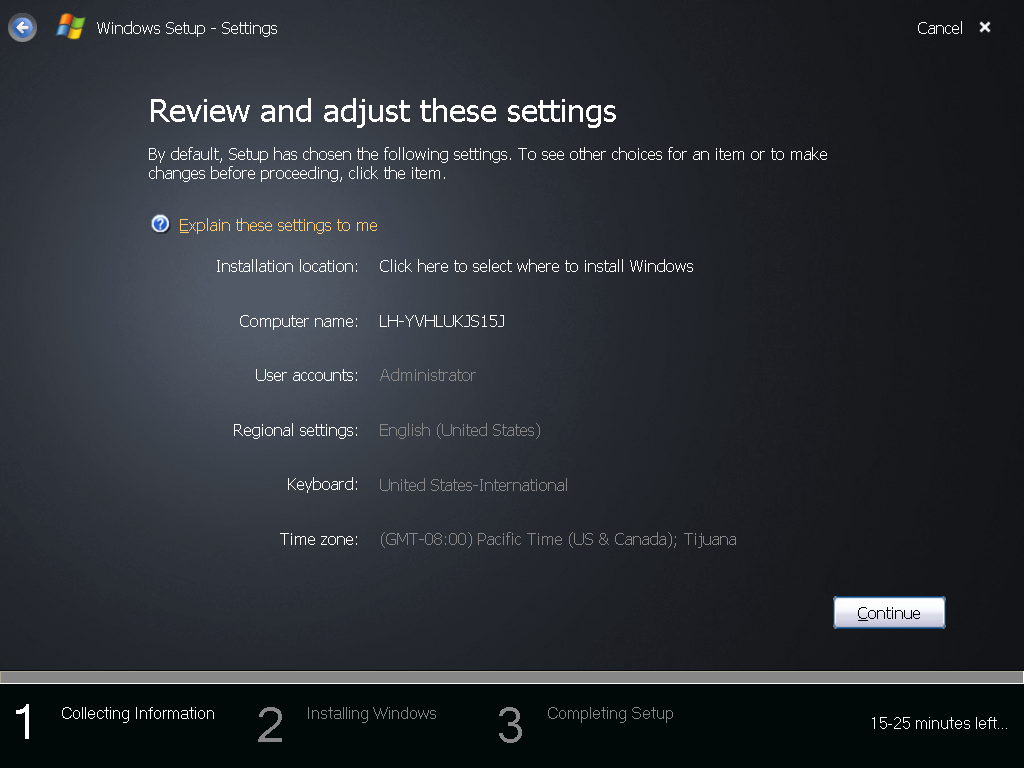This screenshot has height=768, width=1024.
Task: Click the blue question mark help icon
Action: point(160,224)
